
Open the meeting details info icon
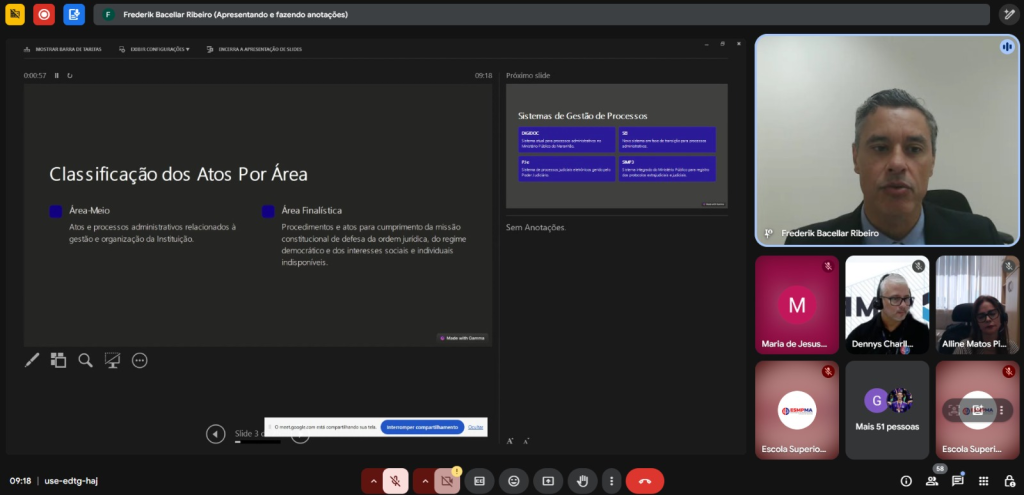point(906,481)
